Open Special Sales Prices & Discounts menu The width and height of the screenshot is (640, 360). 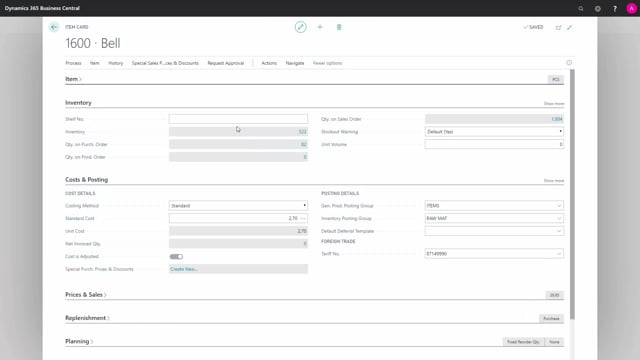pyautogui.click(x=165, y=63)
